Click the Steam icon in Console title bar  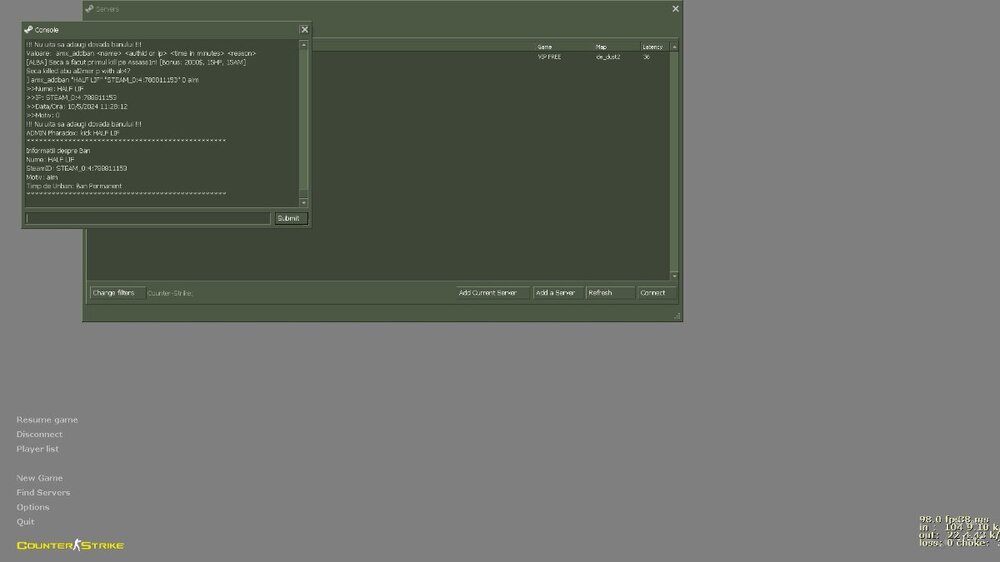pyautogui.click(x=29, y=30)
